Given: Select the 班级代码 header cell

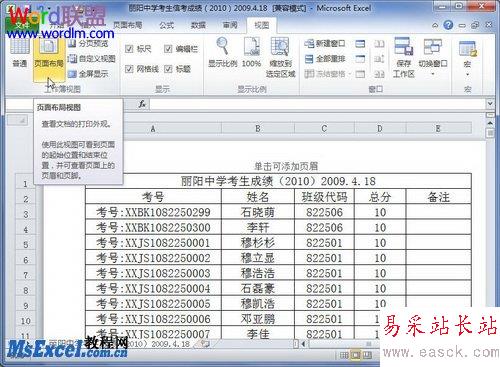Looking at the screenshot, I should [x=324, y=197].
